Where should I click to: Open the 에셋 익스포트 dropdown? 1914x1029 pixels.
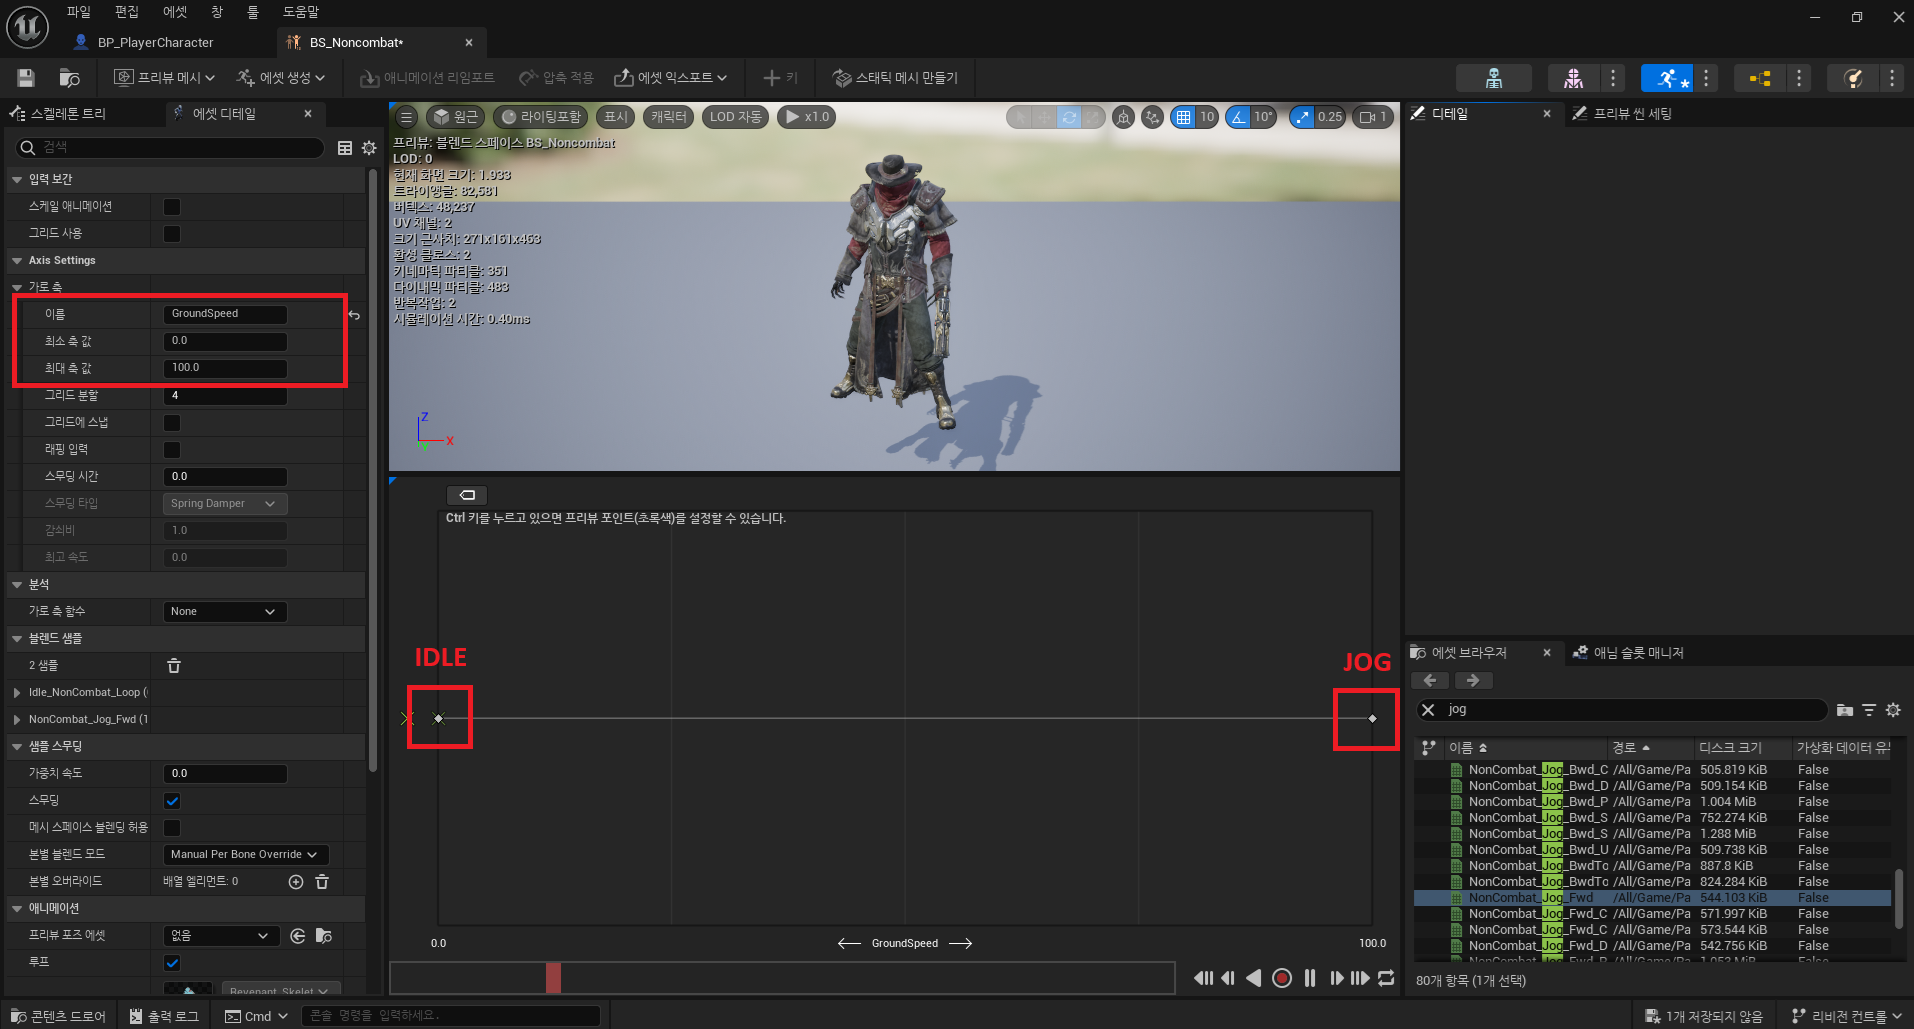pos(670,78)
